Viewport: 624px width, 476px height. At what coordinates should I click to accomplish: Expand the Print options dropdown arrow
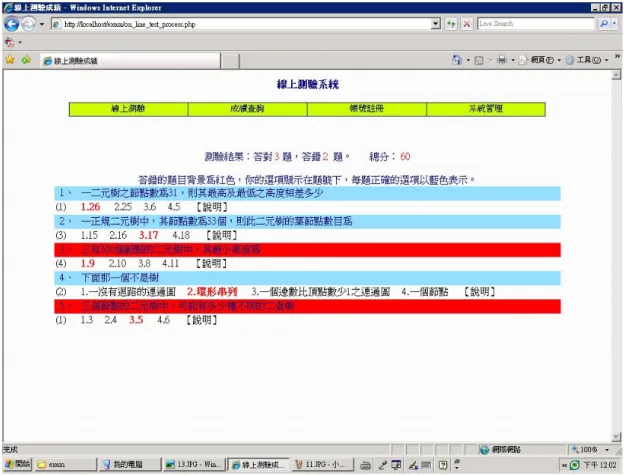coord(513,60)
